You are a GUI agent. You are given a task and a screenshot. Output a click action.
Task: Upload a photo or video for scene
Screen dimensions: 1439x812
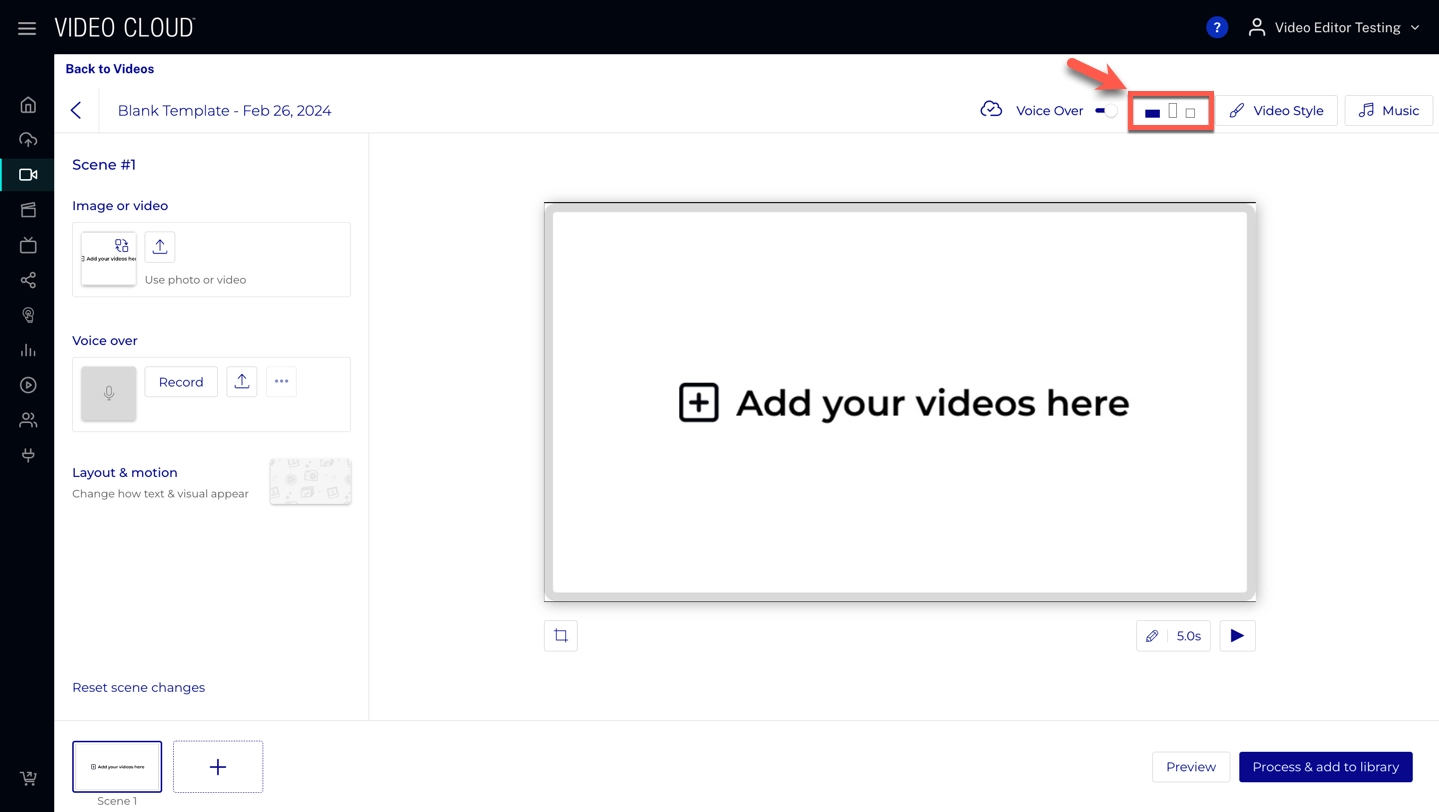(x=160, y=247)
